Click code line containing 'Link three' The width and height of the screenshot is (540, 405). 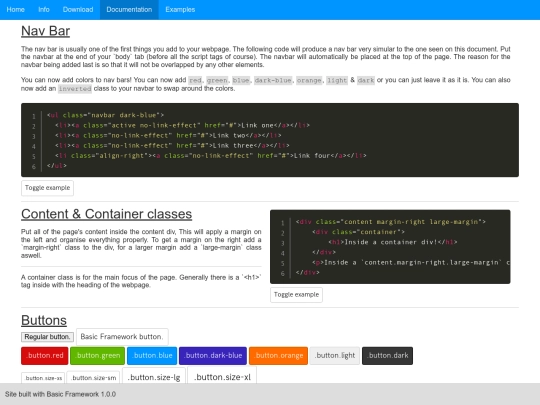(x=172, y=146)
